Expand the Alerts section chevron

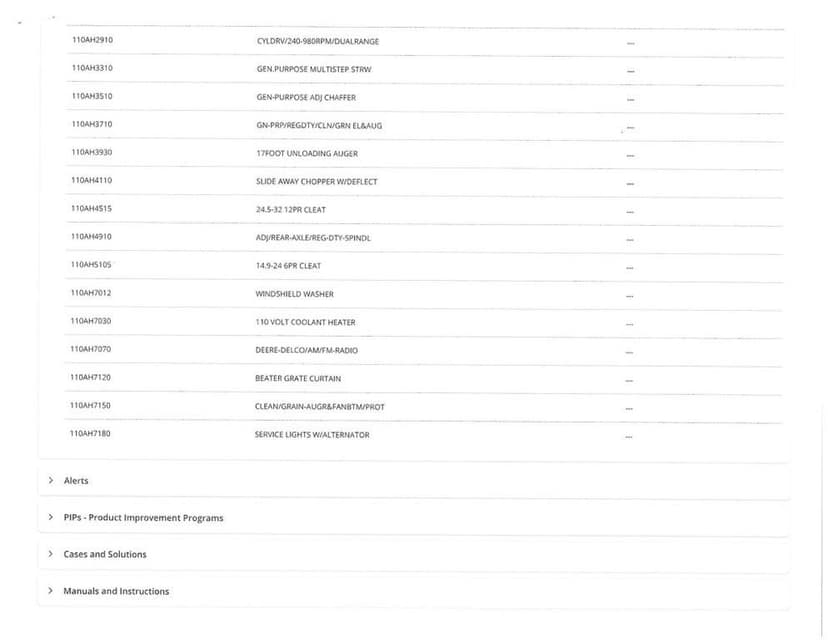coord(51,480)
